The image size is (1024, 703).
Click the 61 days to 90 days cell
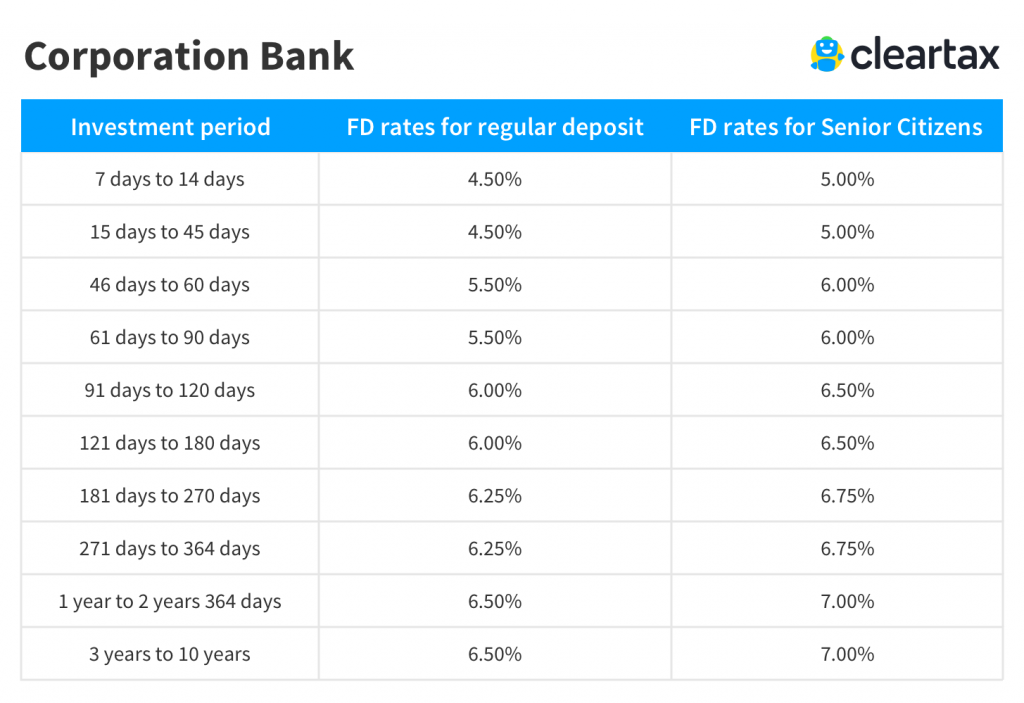[170, 338]
